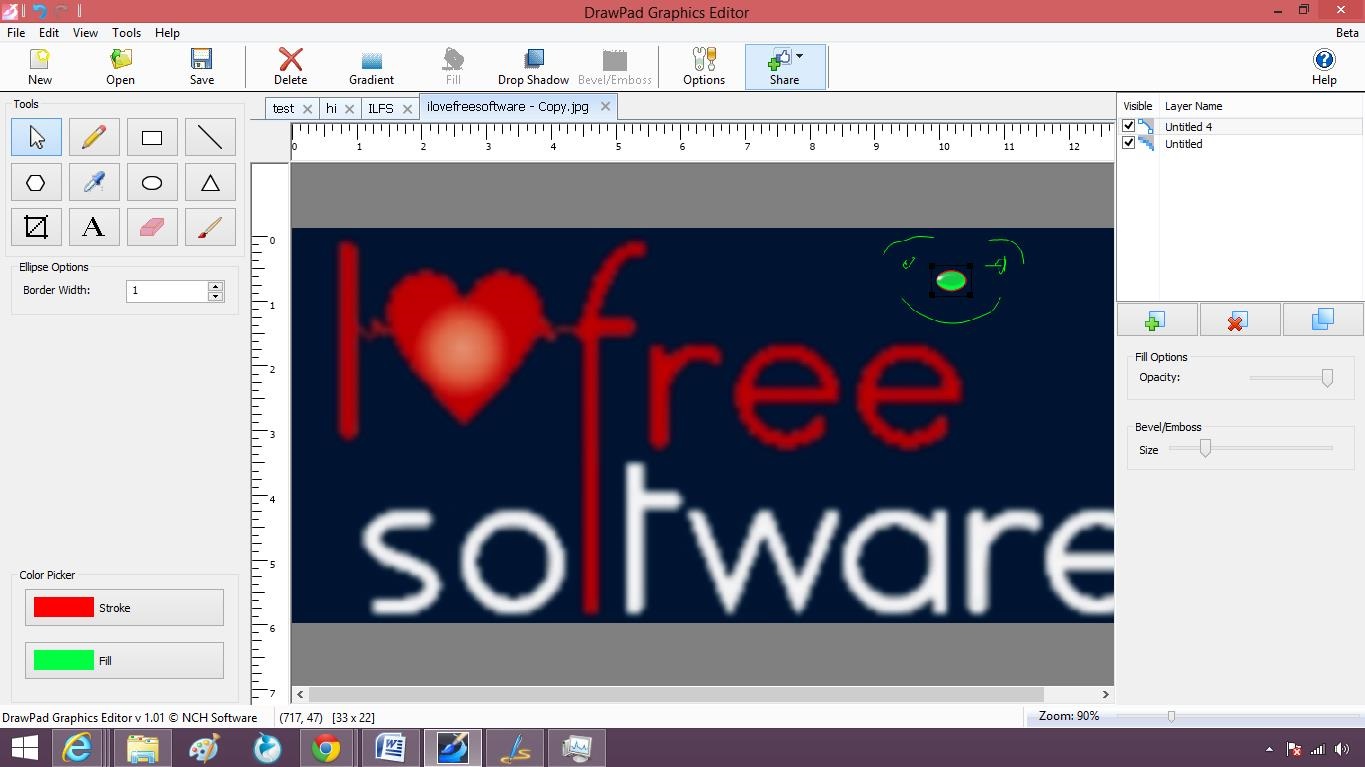Screen dimensions: 1365x767
Task: Undo using the title bar arrow
Action: (x=40, y=11)
